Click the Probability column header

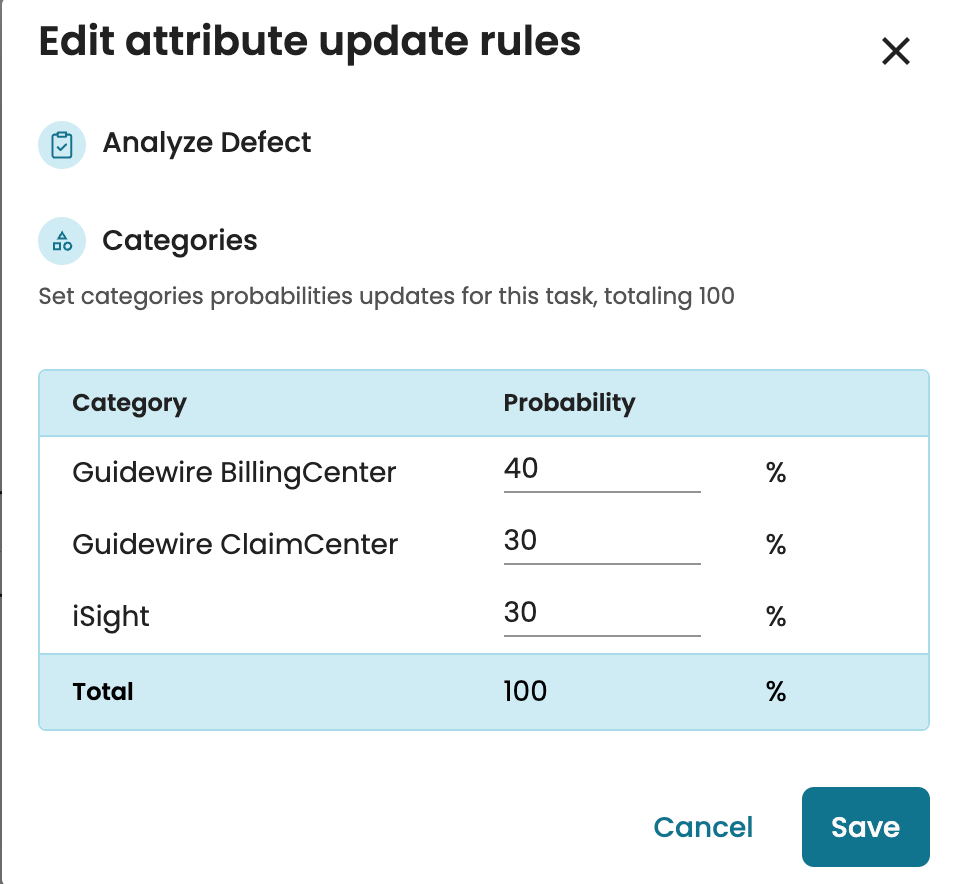click(x=569, y=403)
